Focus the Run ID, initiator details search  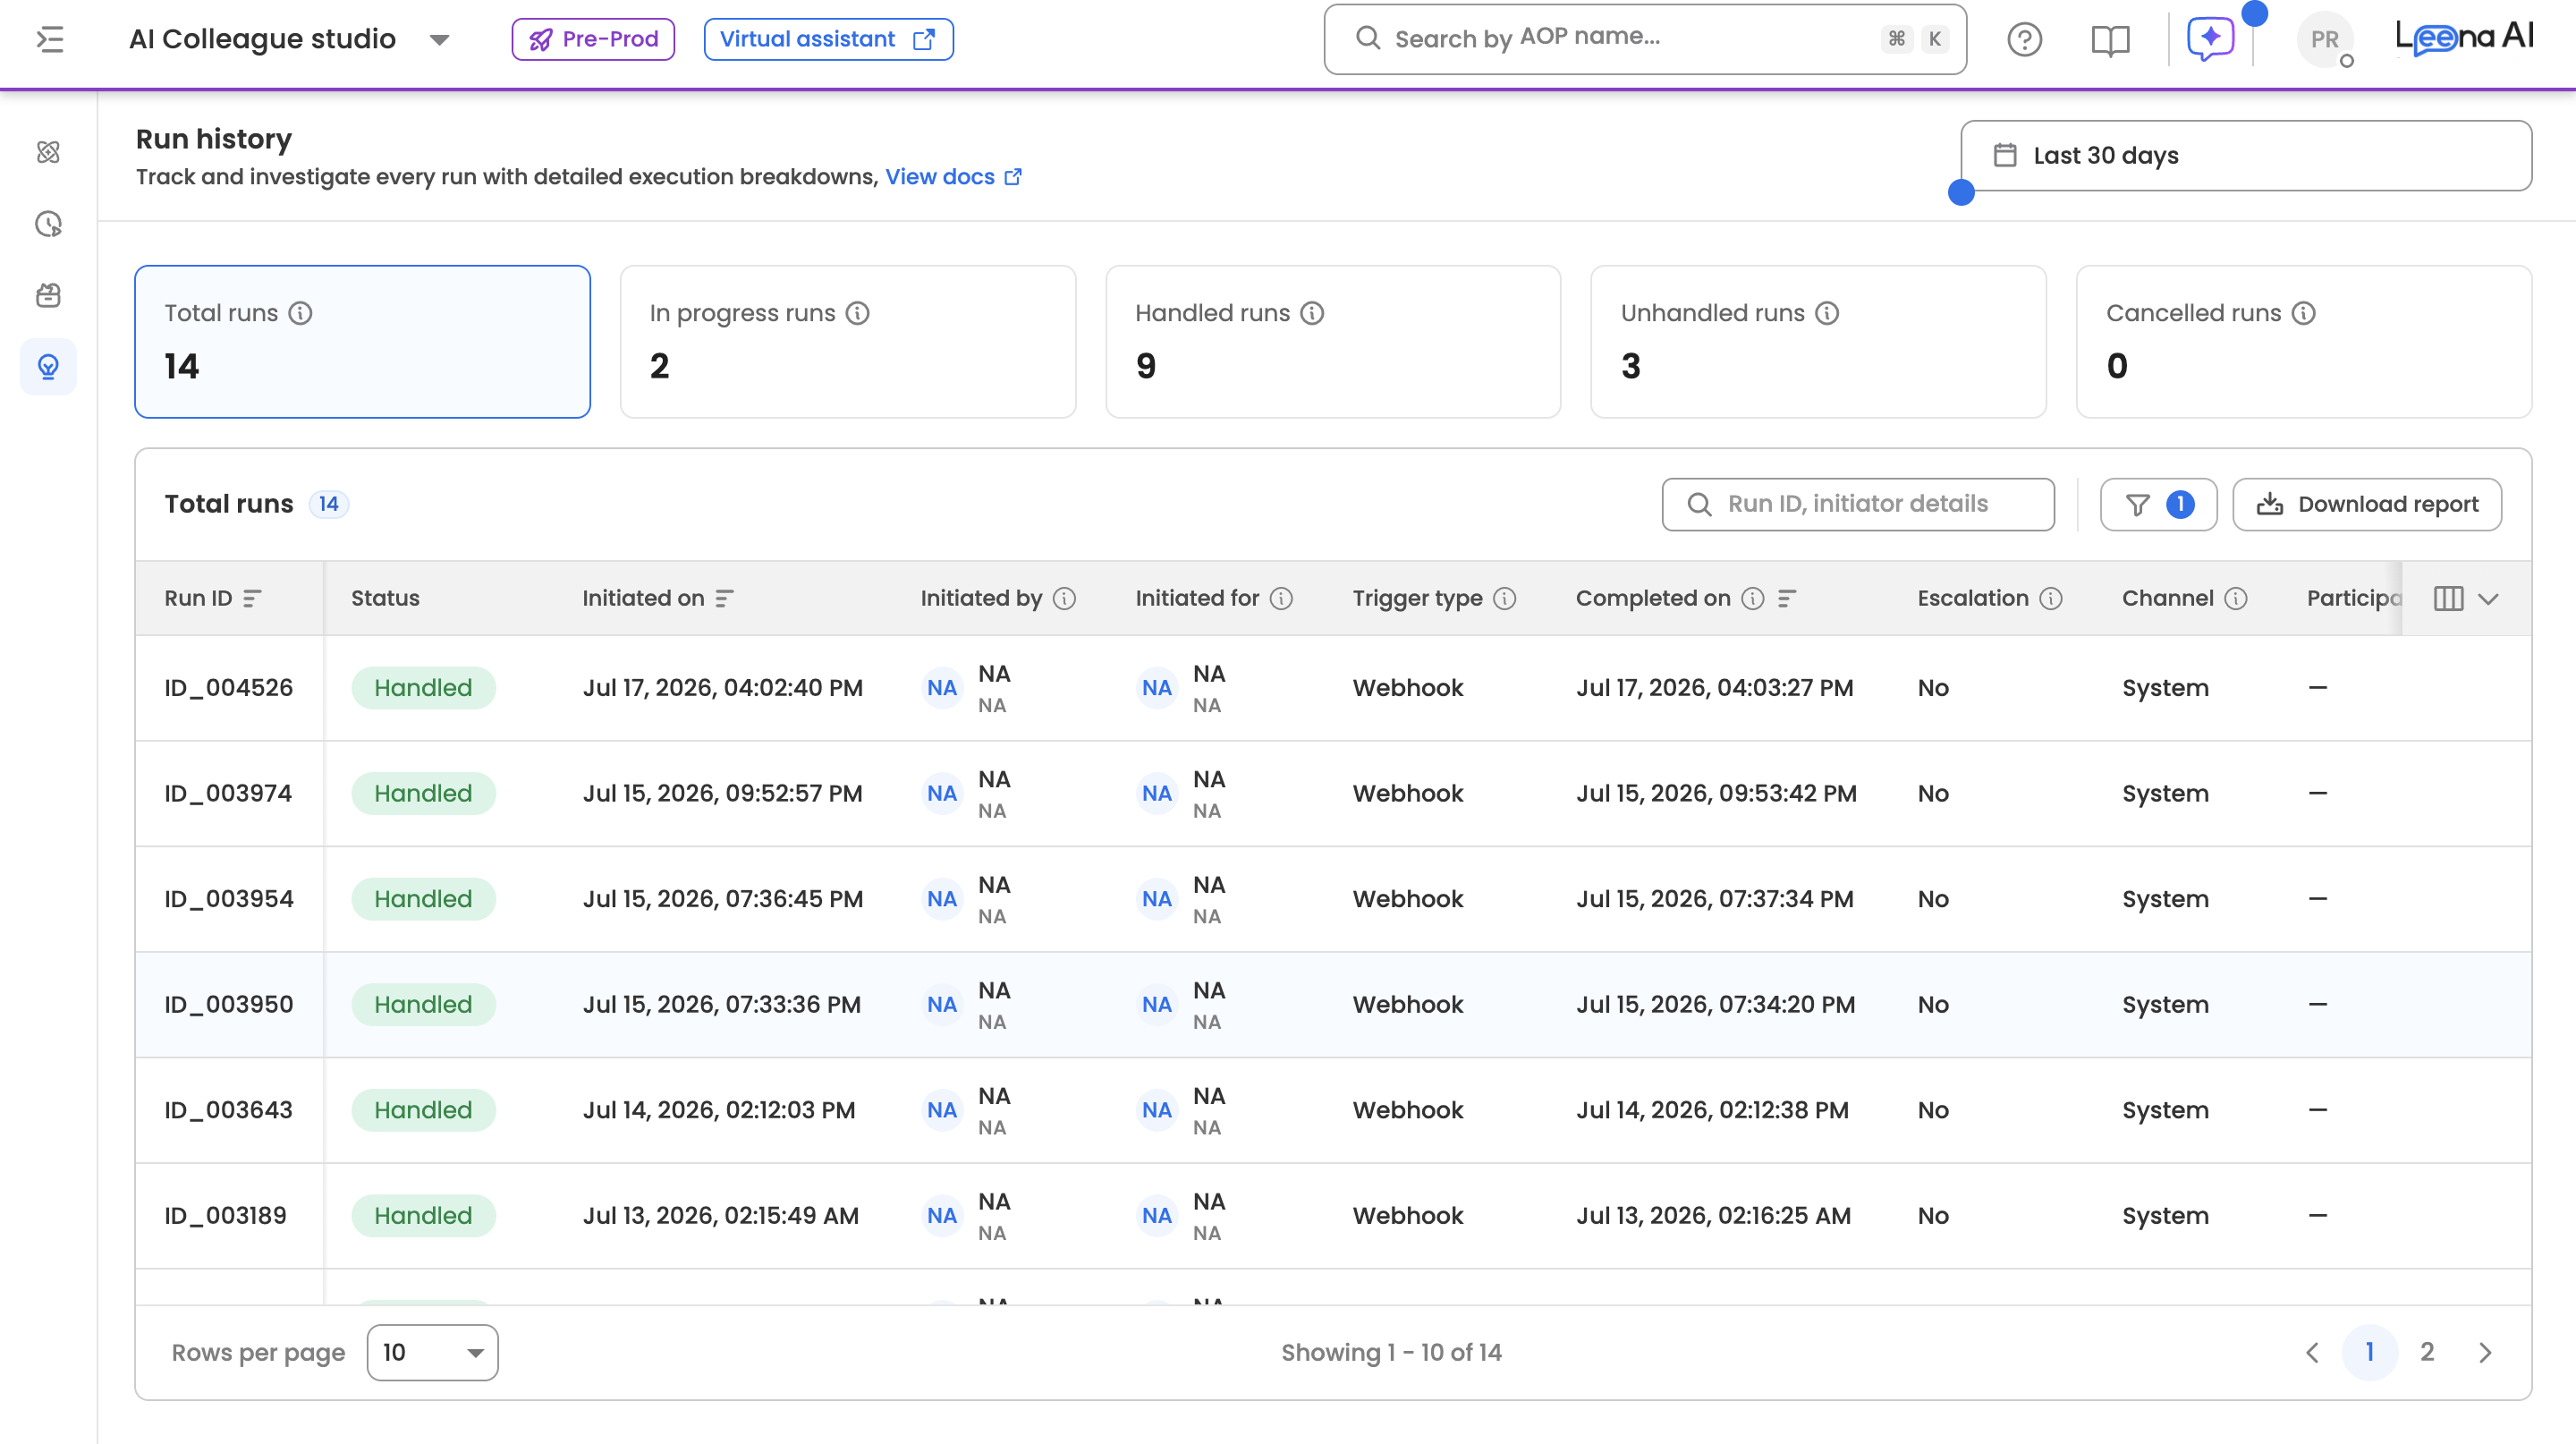pos(1858,504)
